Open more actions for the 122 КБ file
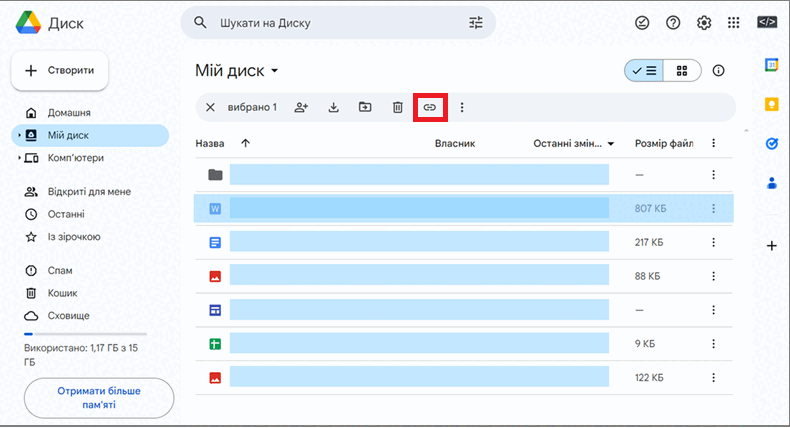 (x=713, y=378)
